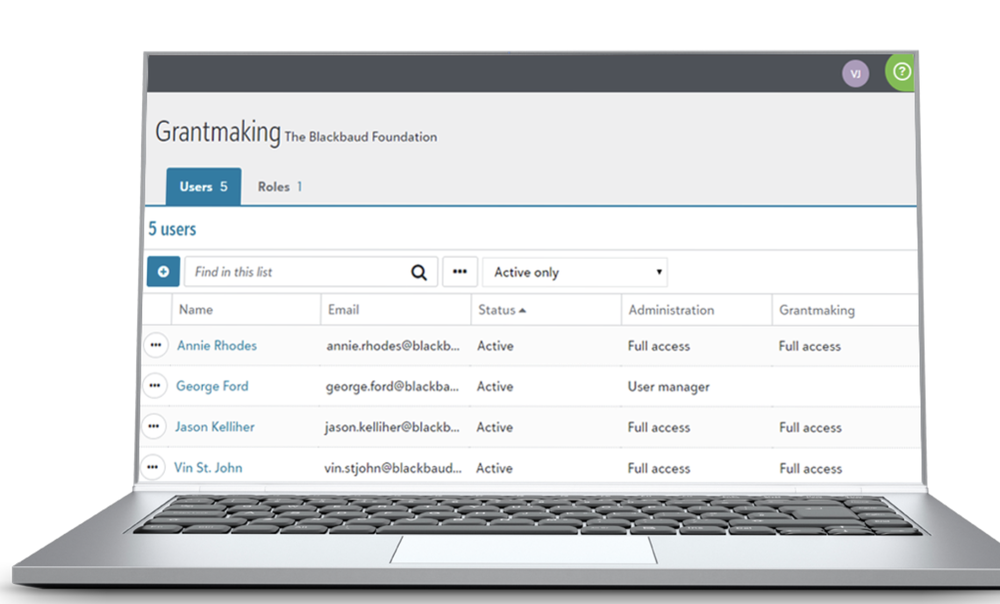Open Annie Rhodes user link
Viewport: 1000px width, 604px height.
[x=217, y=345]
